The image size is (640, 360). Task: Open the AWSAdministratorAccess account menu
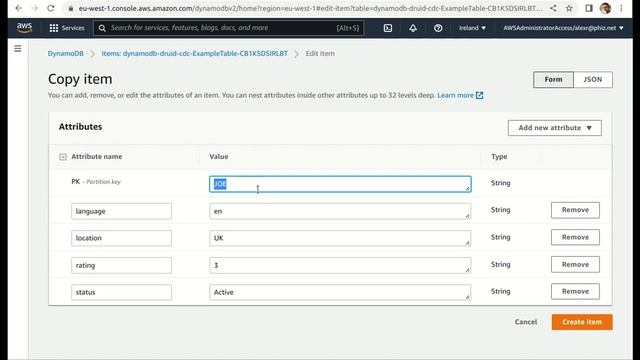click(563, 28)
